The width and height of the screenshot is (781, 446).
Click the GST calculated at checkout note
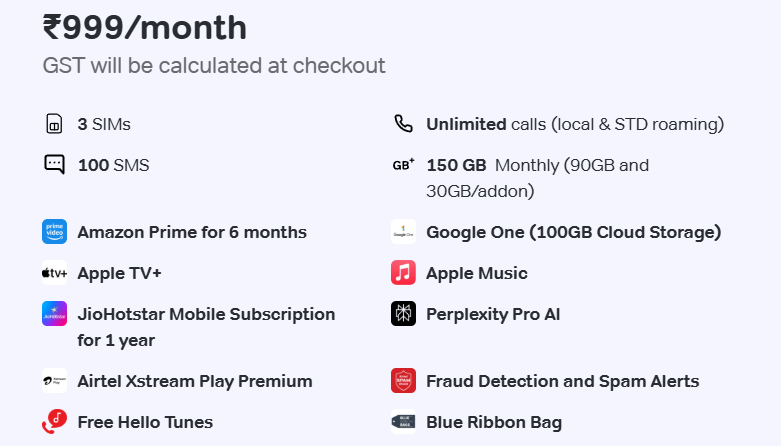tap(214, 66)
